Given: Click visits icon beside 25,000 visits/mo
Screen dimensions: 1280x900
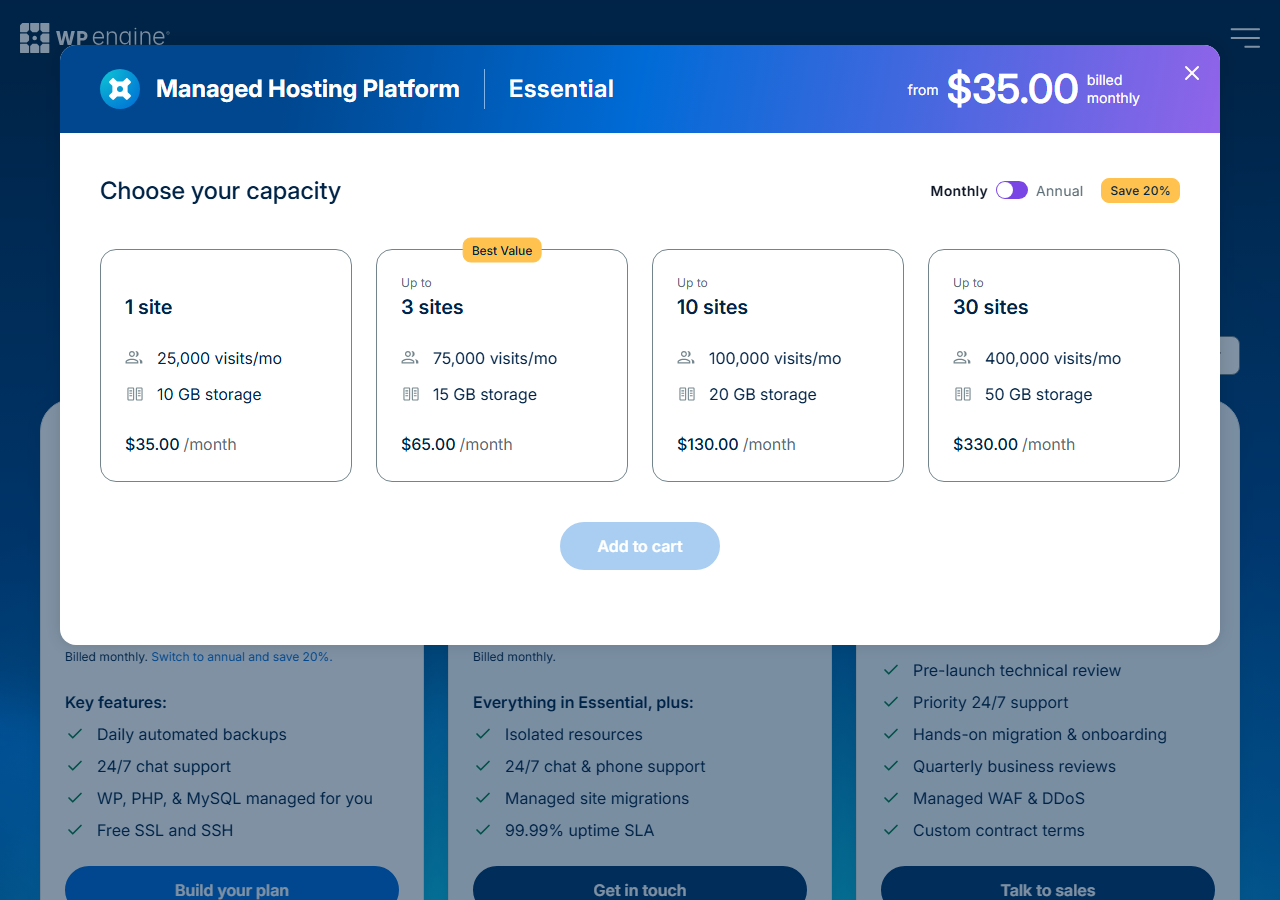Looking at the screenshot, I should pos(134,358).
